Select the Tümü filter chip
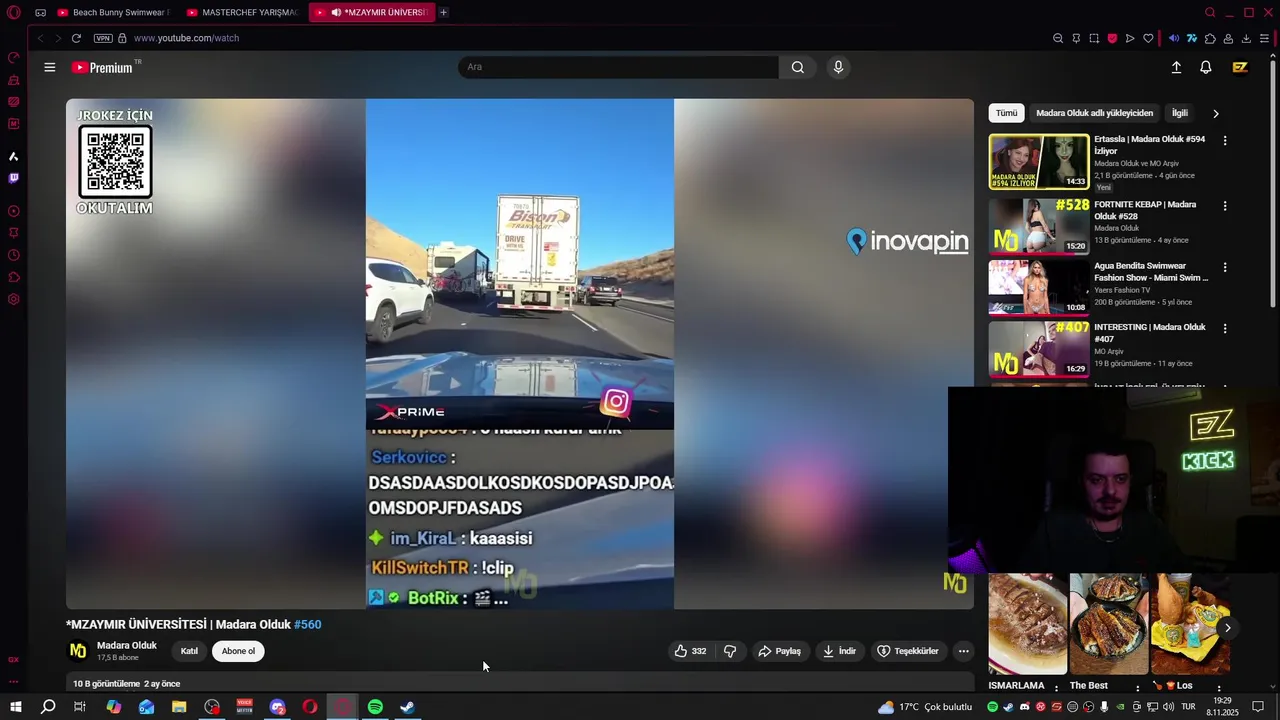1280x720 pixels. click(x=1006, y=113)
